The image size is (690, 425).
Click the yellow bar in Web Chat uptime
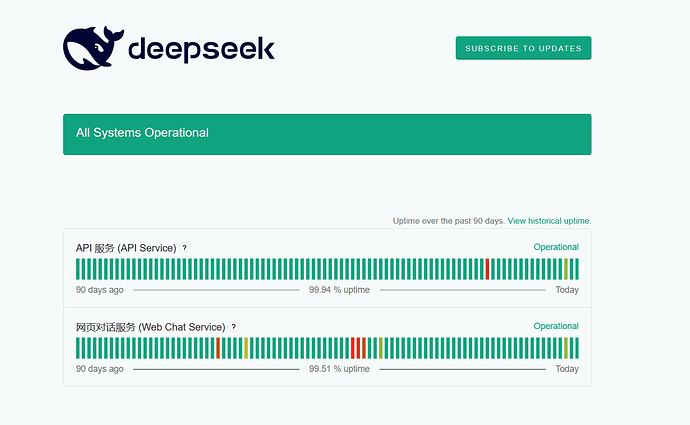pos(246,348)
